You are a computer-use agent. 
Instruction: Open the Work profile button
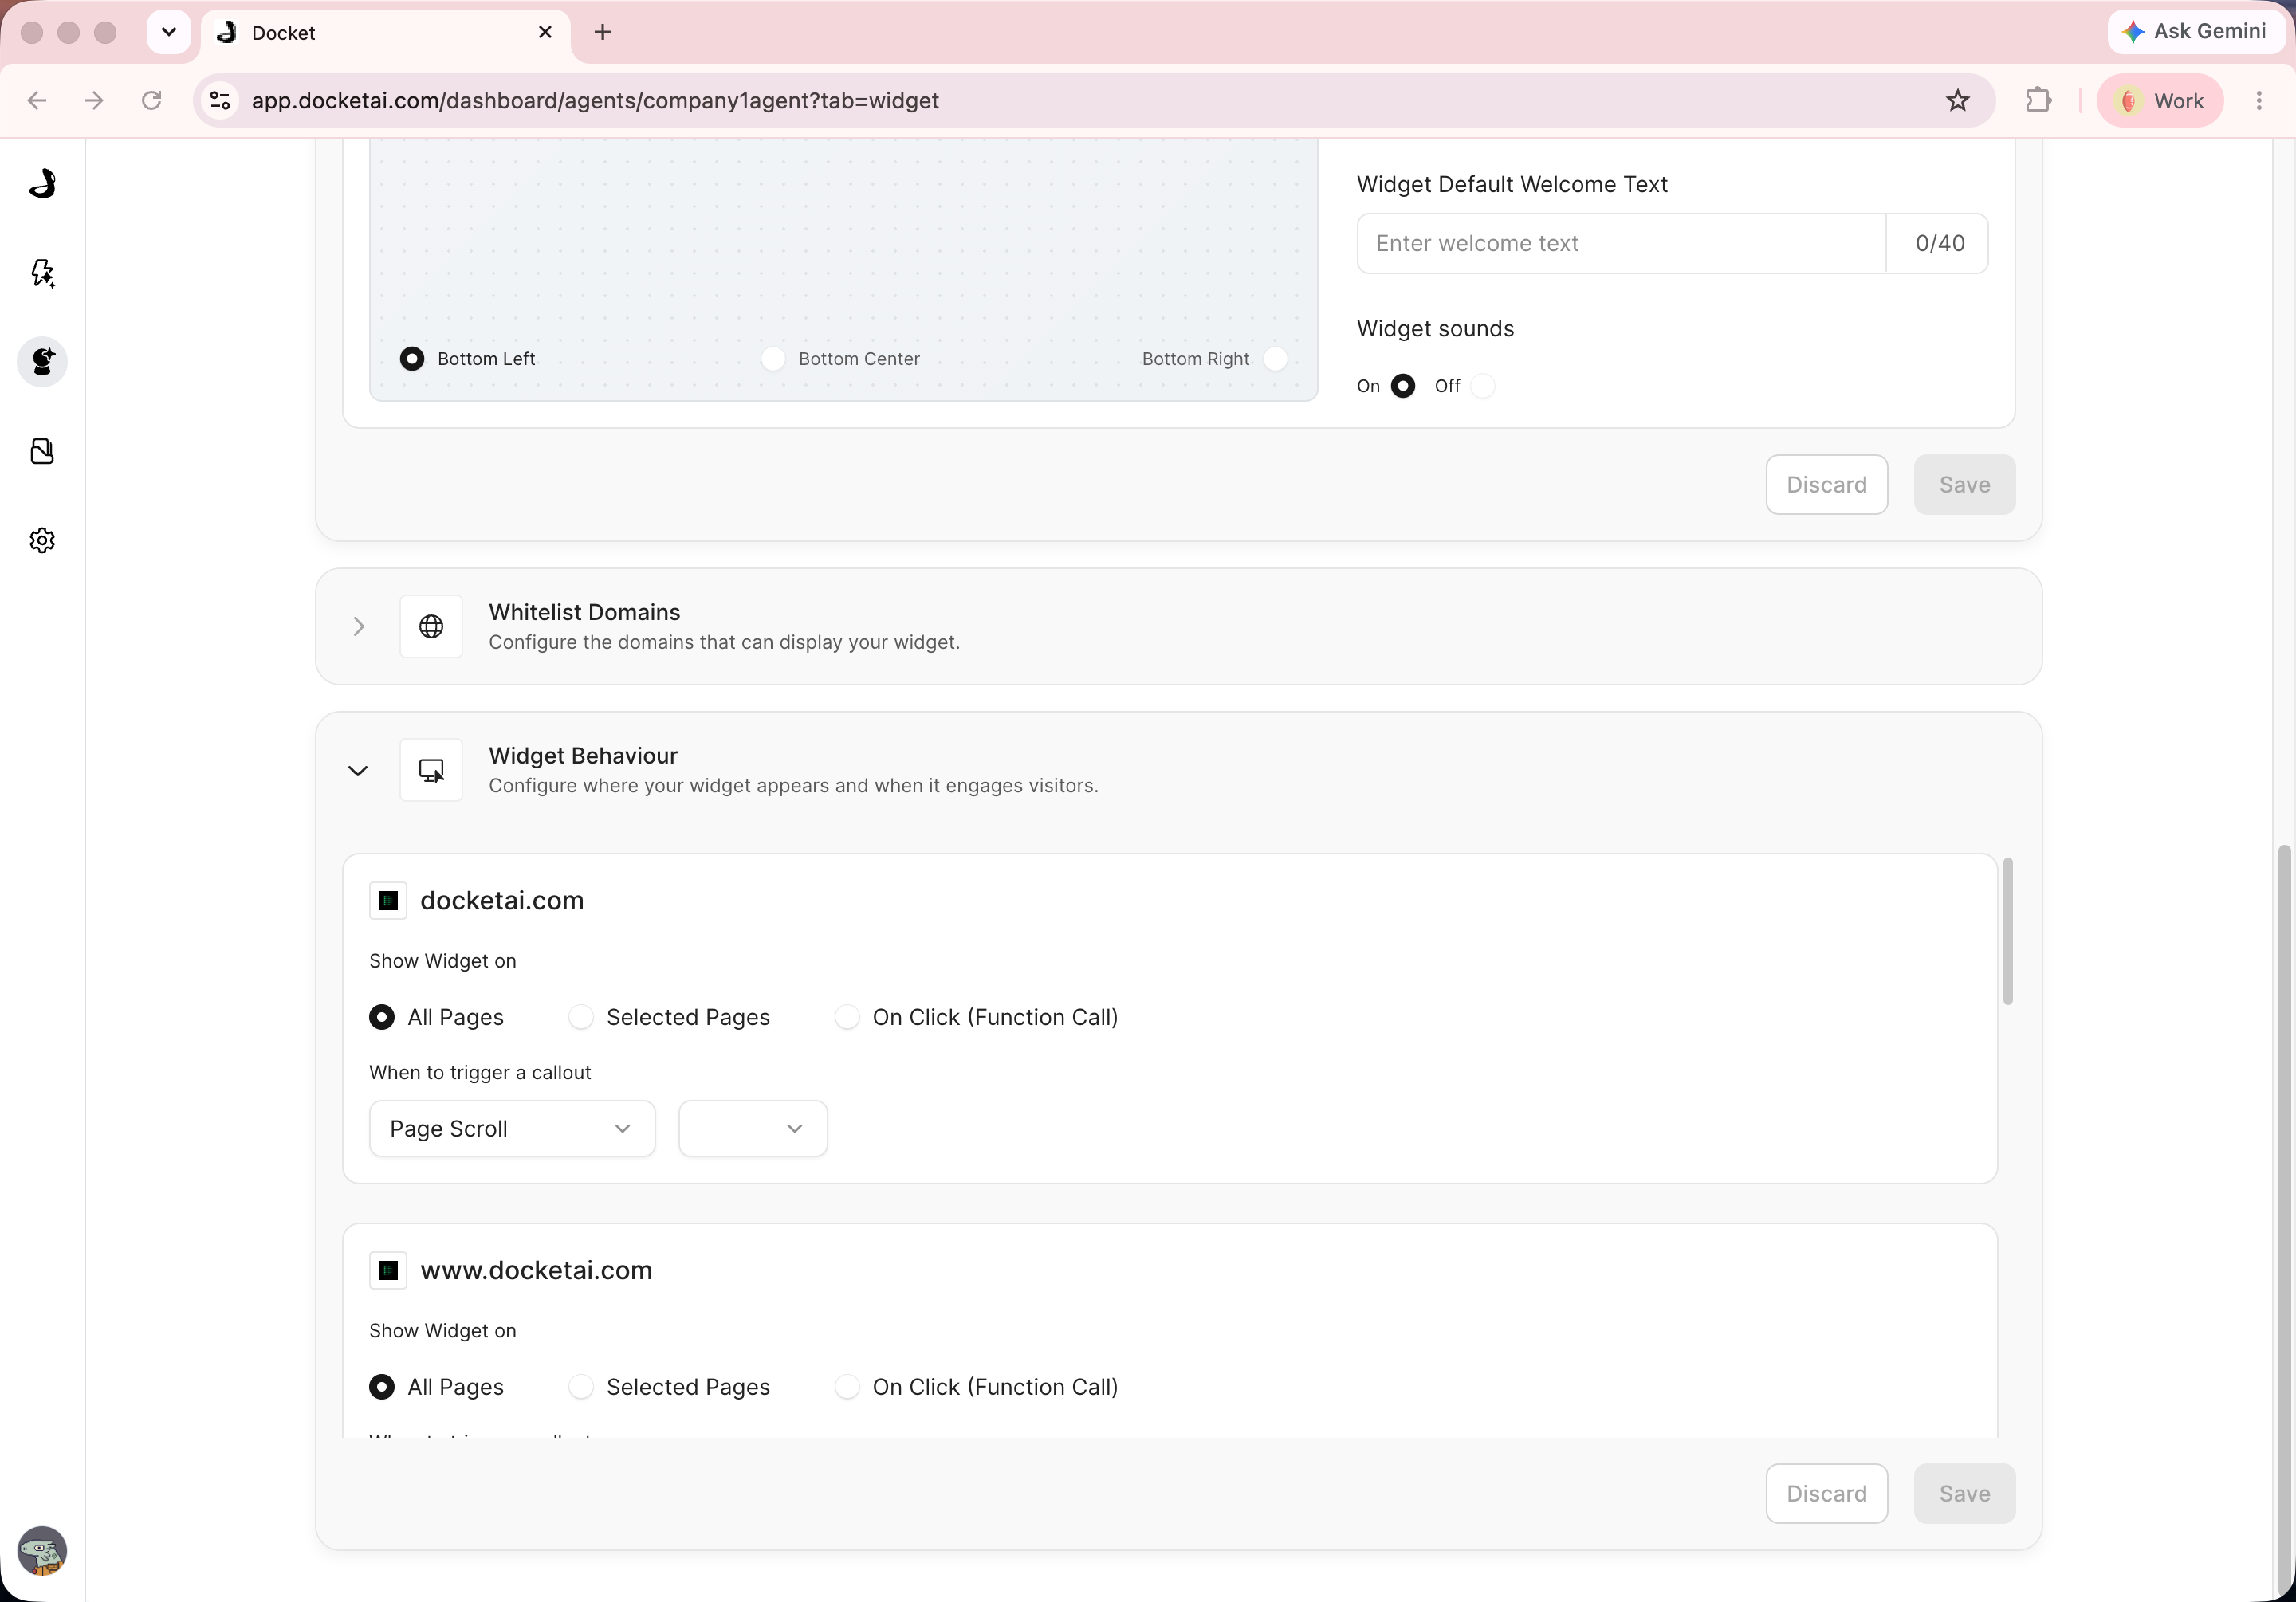click(x=2160, y=100)
